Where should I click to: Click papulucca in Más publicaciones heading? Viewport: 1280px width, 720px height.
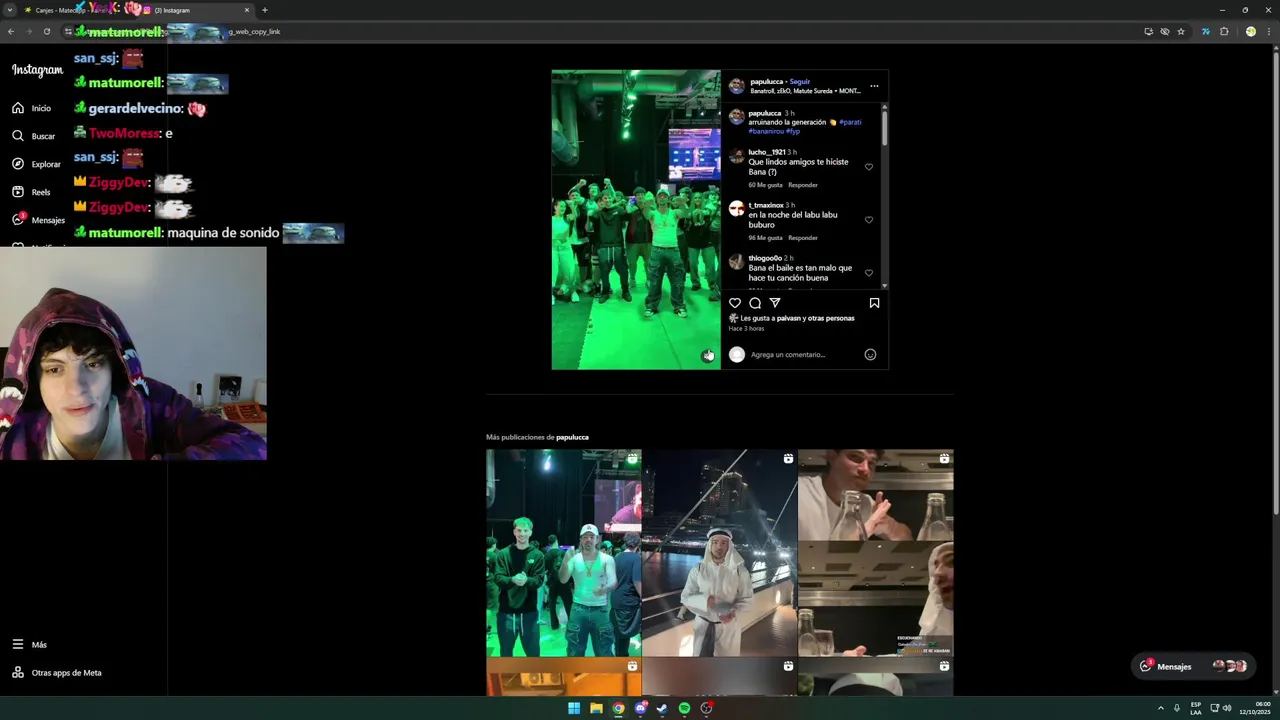click(572, 437)
